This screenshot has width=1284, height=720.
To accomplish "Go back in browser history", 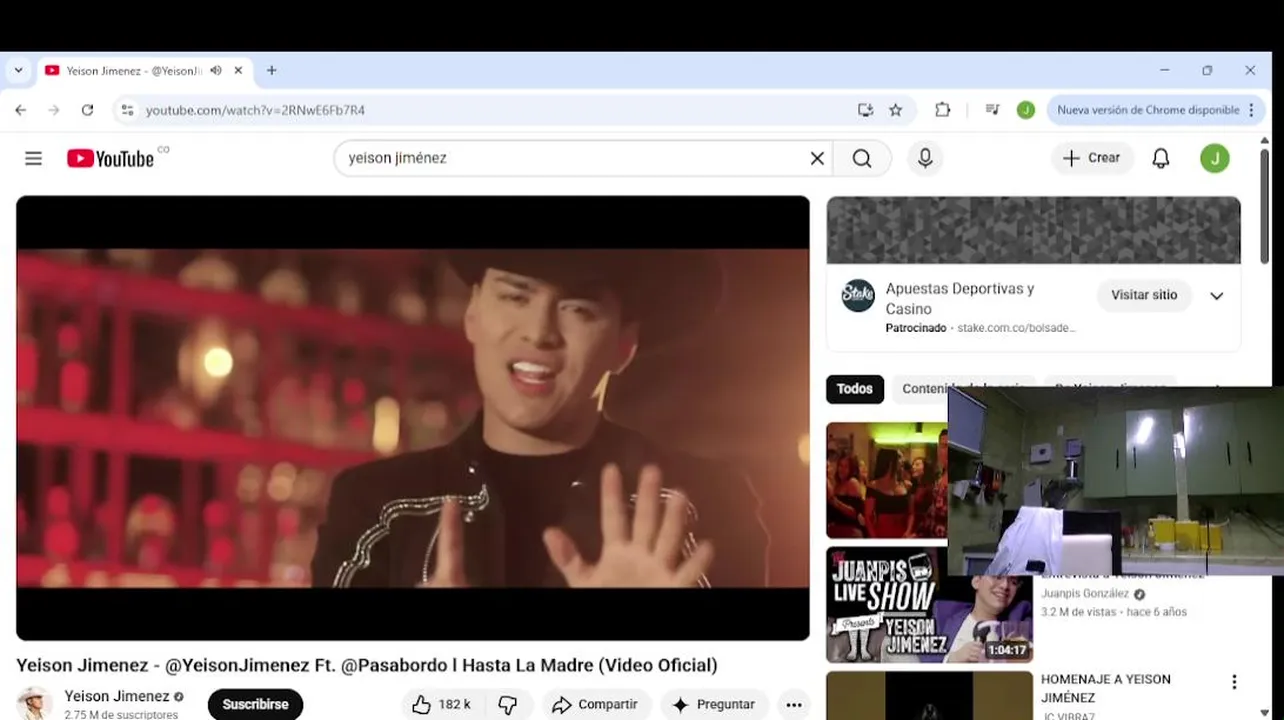I will click(x=21, y=110).
